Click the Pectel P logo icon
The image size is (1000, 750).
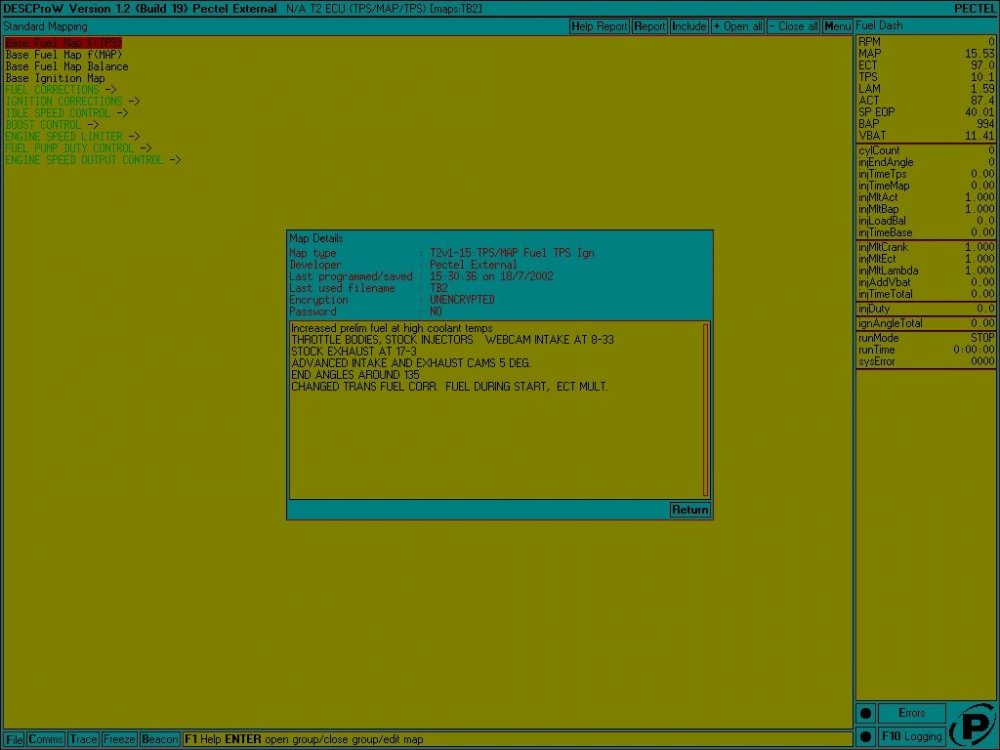coord(972,725)
